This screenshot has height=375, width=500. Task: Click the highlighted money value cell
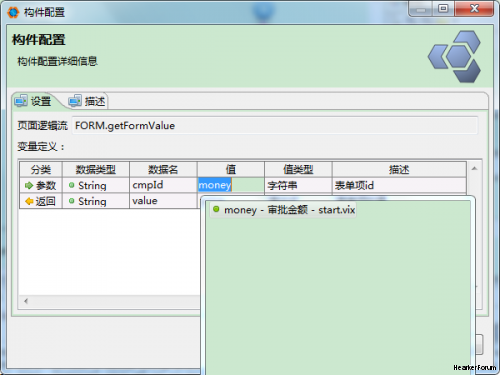[231, 185]
